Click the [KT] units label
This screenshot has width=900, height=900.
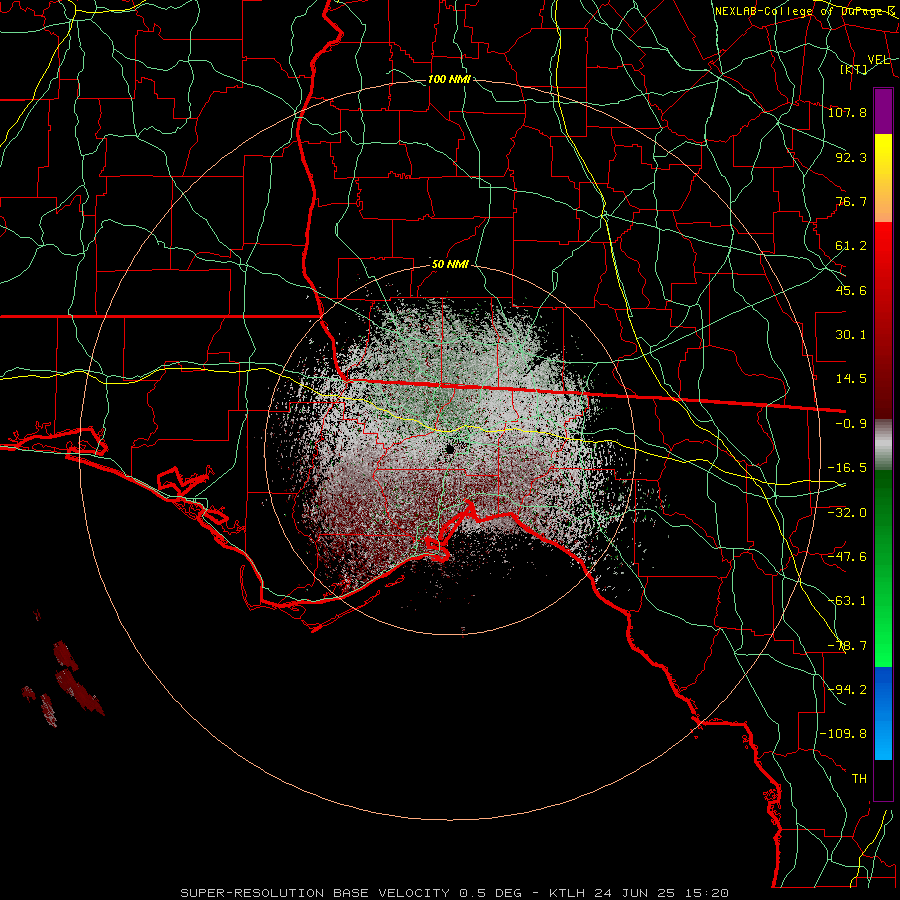coord(854,69)
